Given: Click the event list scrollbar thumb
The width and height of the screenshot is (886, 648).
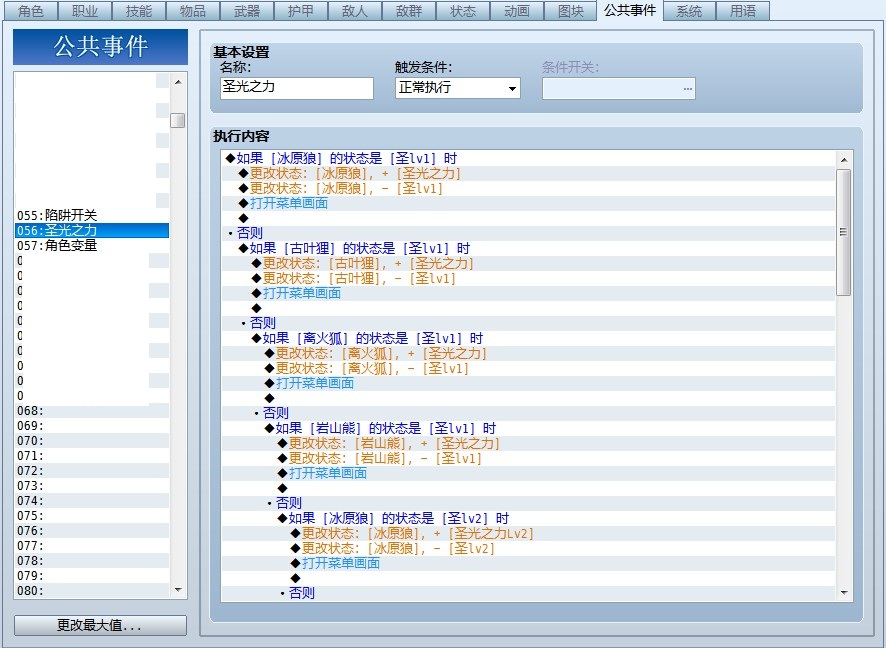Looking at the screenshot, I should (x=178, y=120).
